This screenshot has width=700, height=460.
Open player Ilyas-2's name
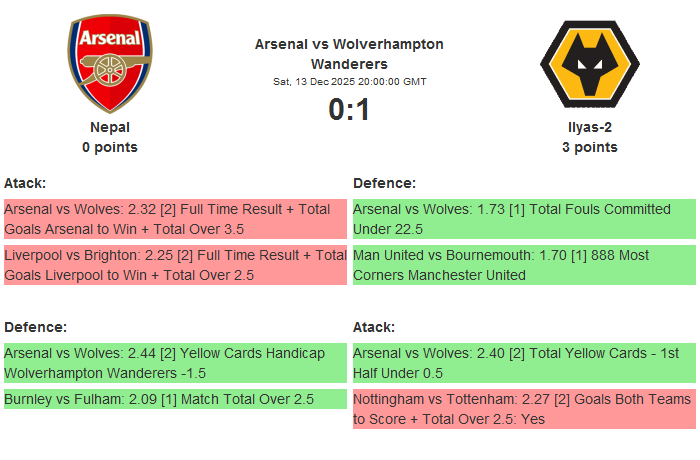point(589,127)
